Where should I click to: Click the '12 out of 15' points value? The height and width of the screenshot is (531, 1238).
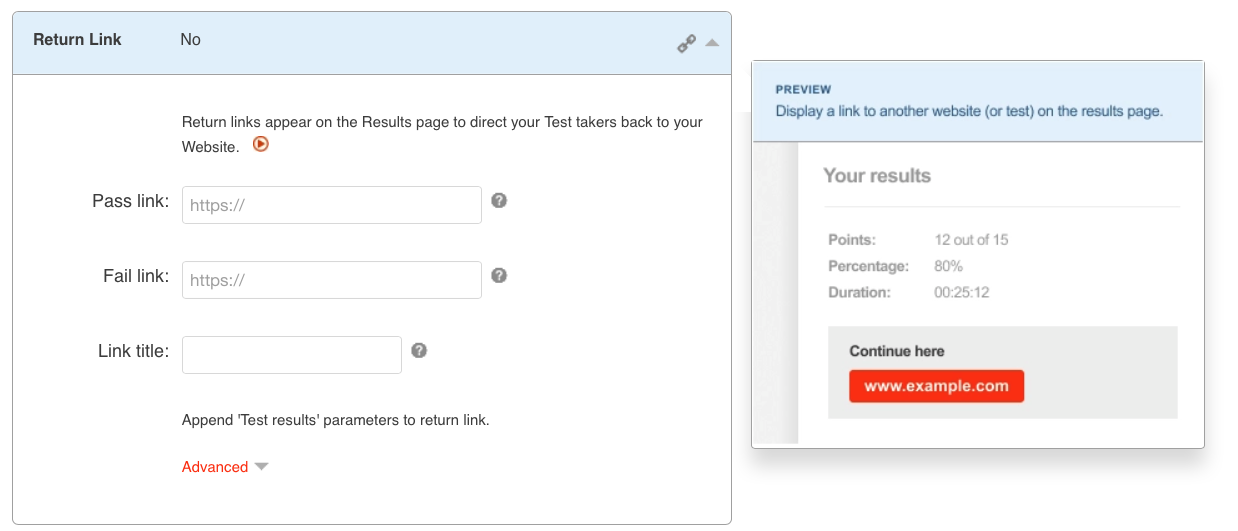click(971, 240)
